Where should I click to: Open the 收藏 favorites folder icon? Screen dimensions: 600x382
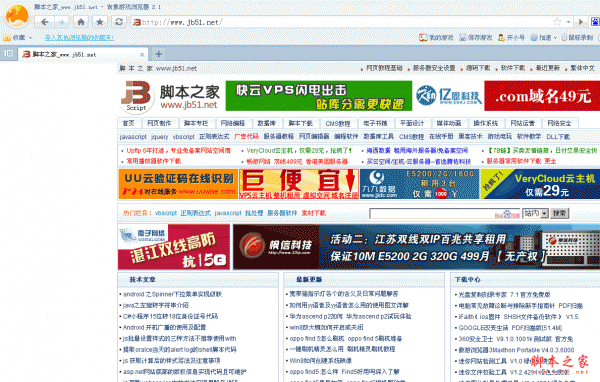point(7,38)
